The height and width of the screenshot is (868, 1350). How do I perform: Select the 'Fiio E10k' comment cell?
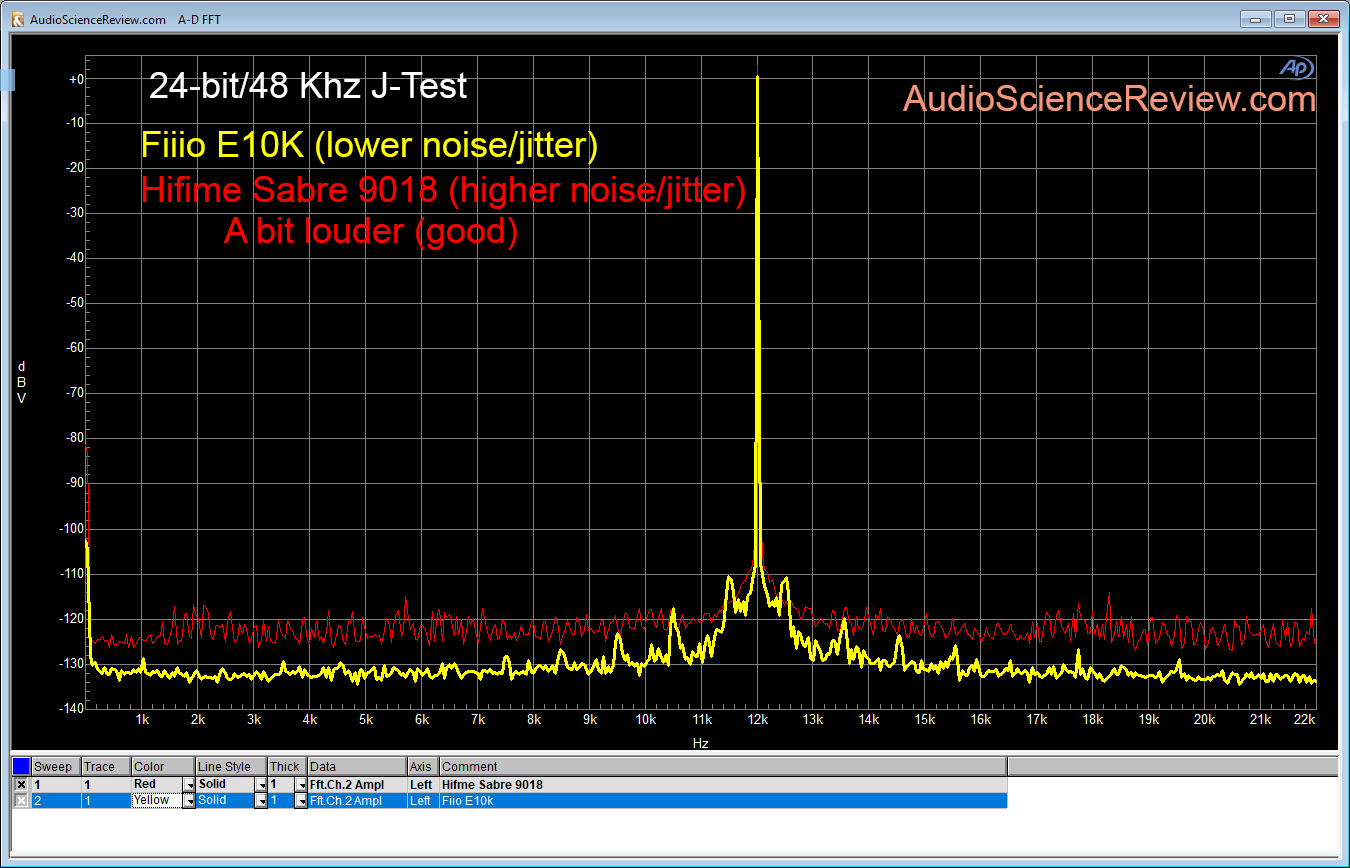(x=723, y=801)
